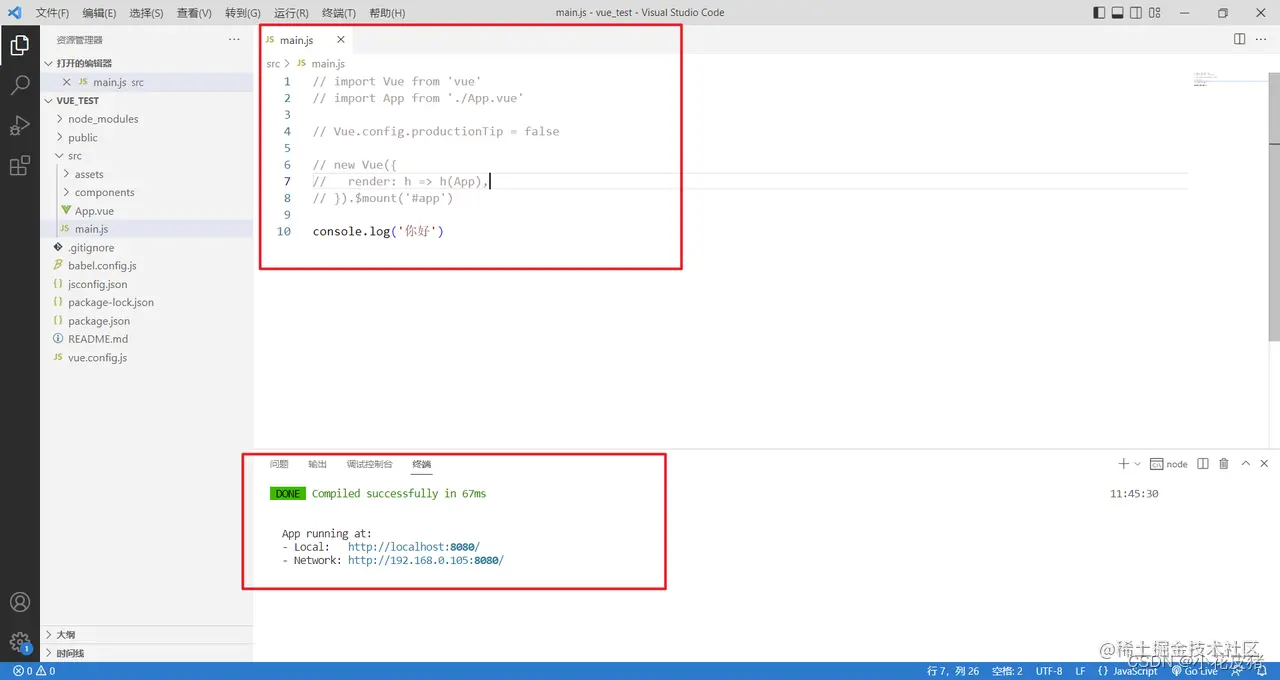Switch to the 终端 panel tab

(421, 464)
